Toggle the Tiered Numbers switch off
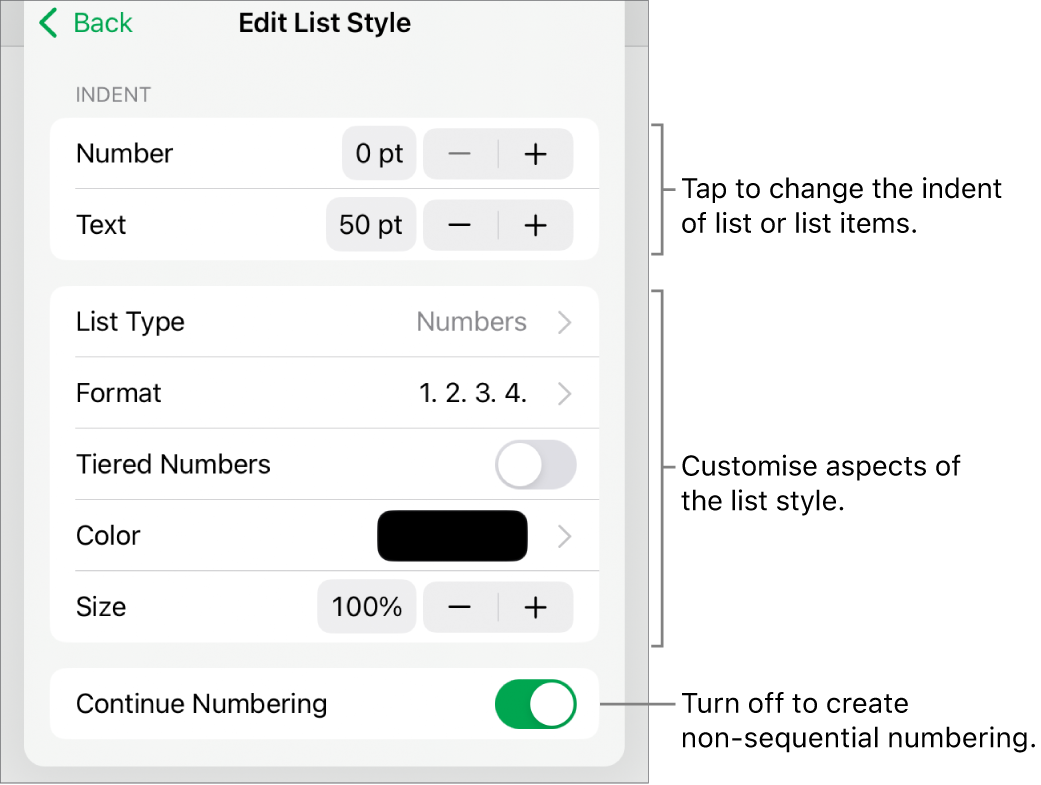 pyautogui.click(x=536, y=464)
